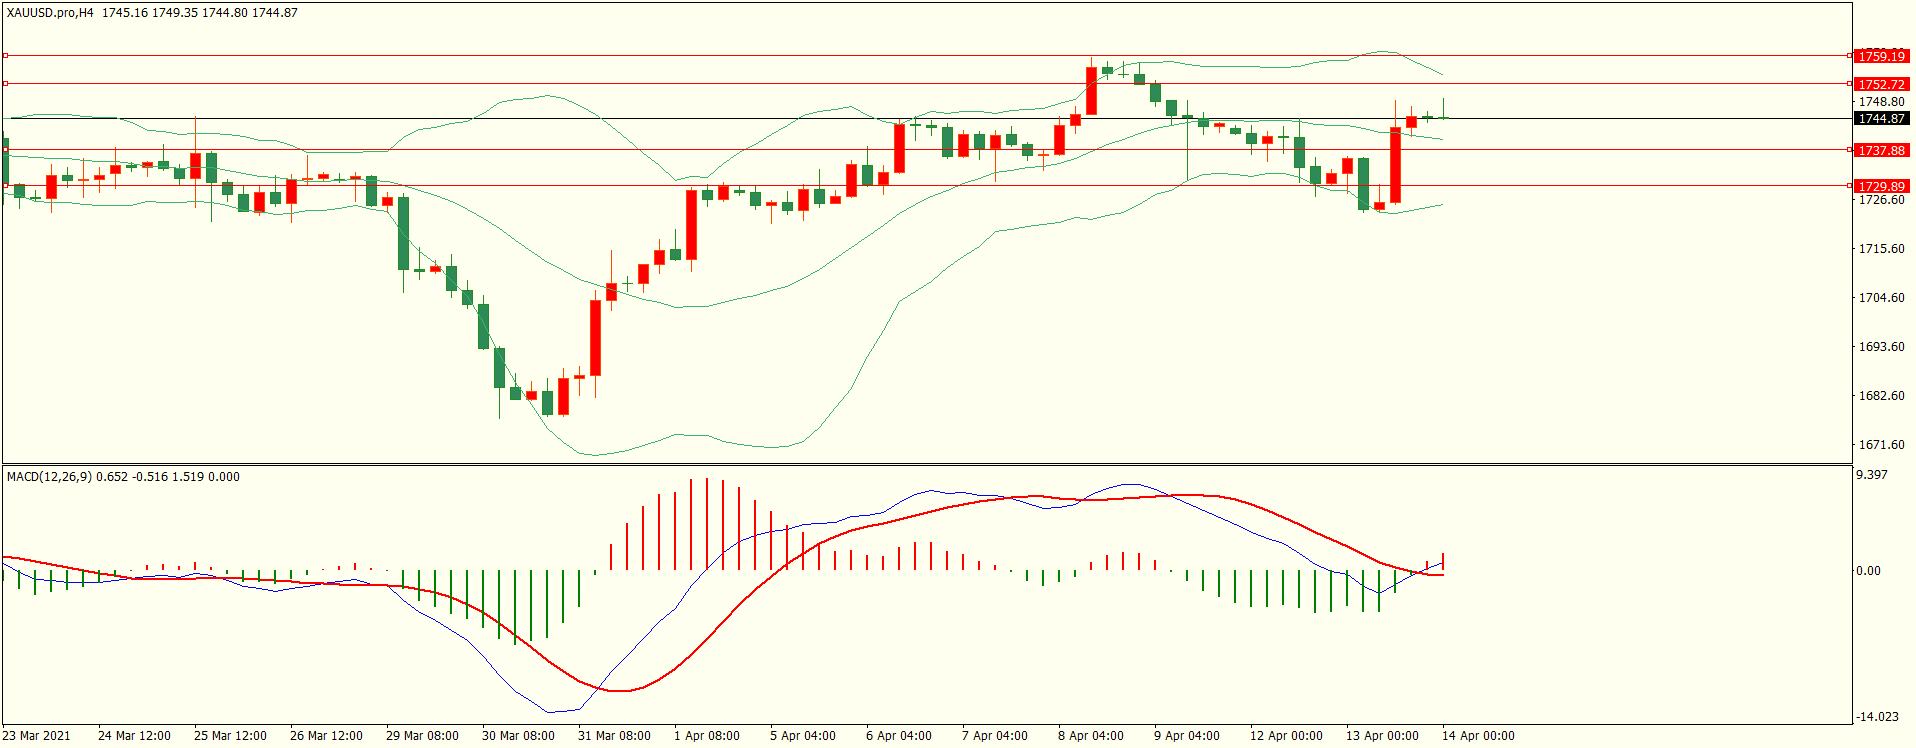The image size is (1916, 748).
Task: Grab the left handle of the topmost horizontal line
Action: (x=5, y=56)
